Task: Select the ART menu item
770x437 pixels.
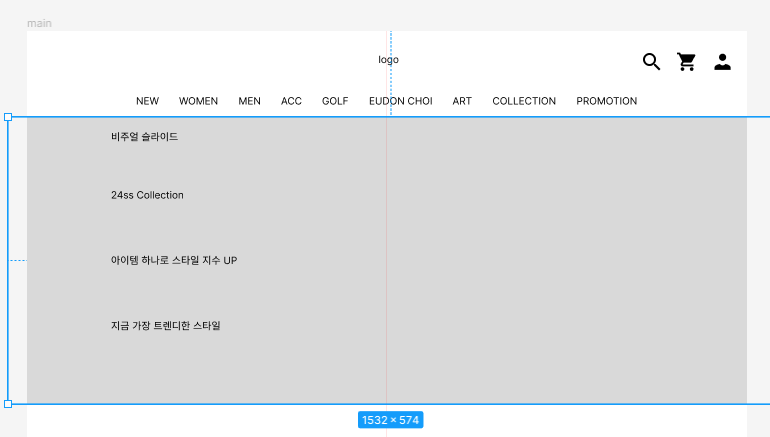Action: (x=462, y=101)
